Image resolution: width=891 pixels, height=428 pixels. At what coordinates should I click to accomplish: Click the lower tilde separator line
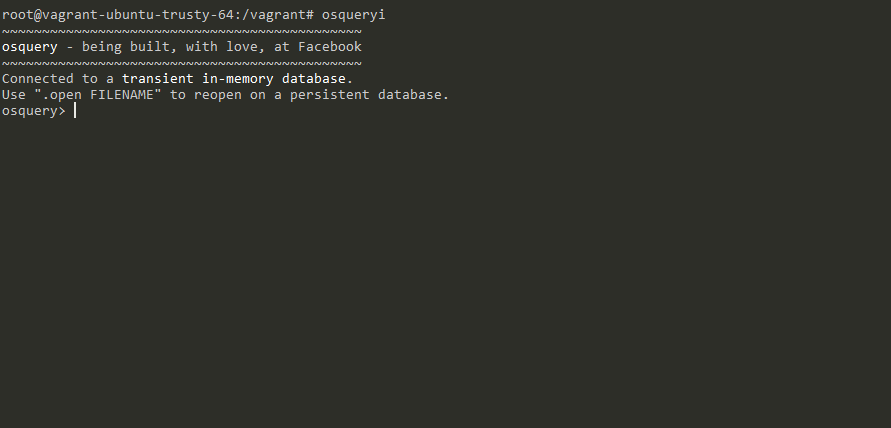pos(181,64)
